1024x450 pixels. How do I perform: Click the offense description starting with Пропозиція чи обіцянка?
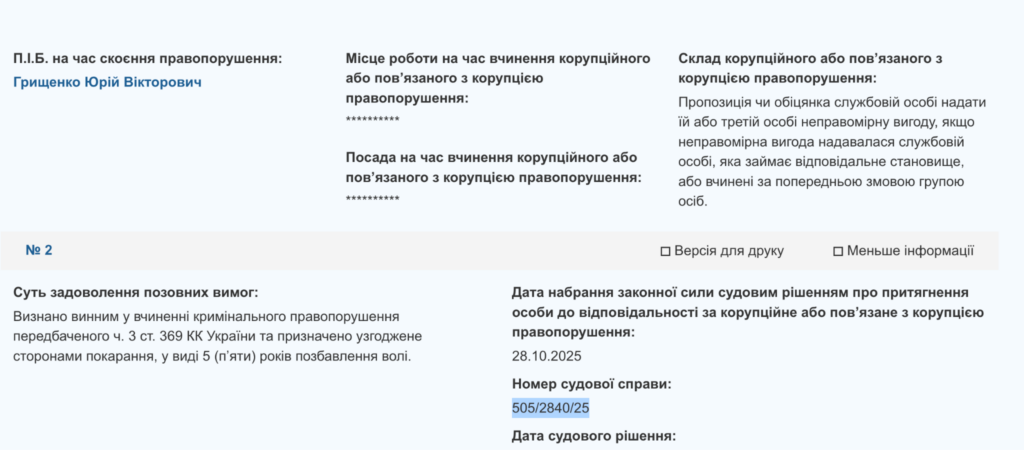833,152
